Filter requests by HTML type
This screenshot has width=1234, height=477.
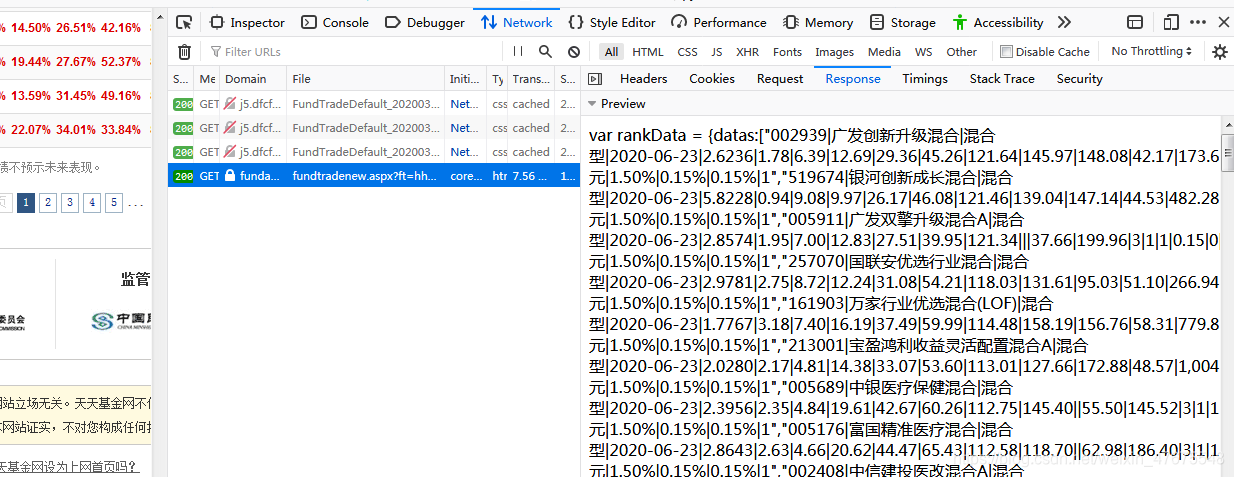click(x=648, y=52)
